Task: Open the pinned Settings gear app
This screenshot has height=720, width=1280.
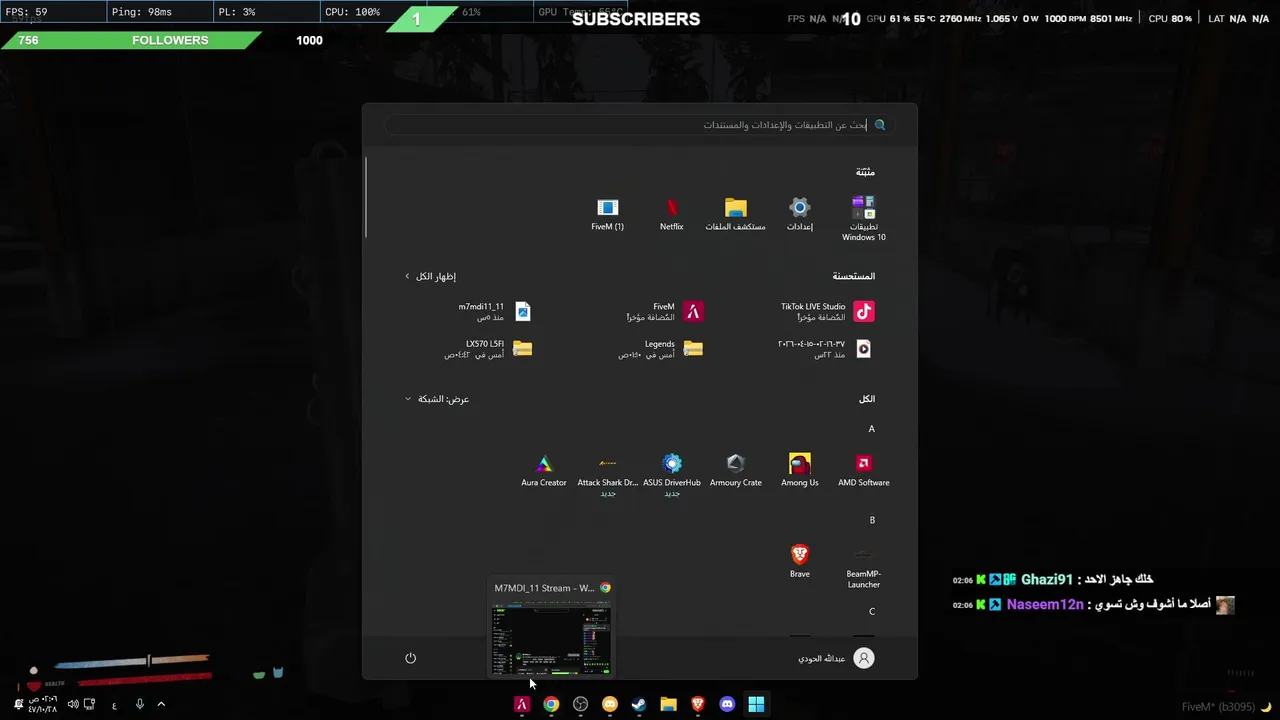Action: tap(800, 214)
